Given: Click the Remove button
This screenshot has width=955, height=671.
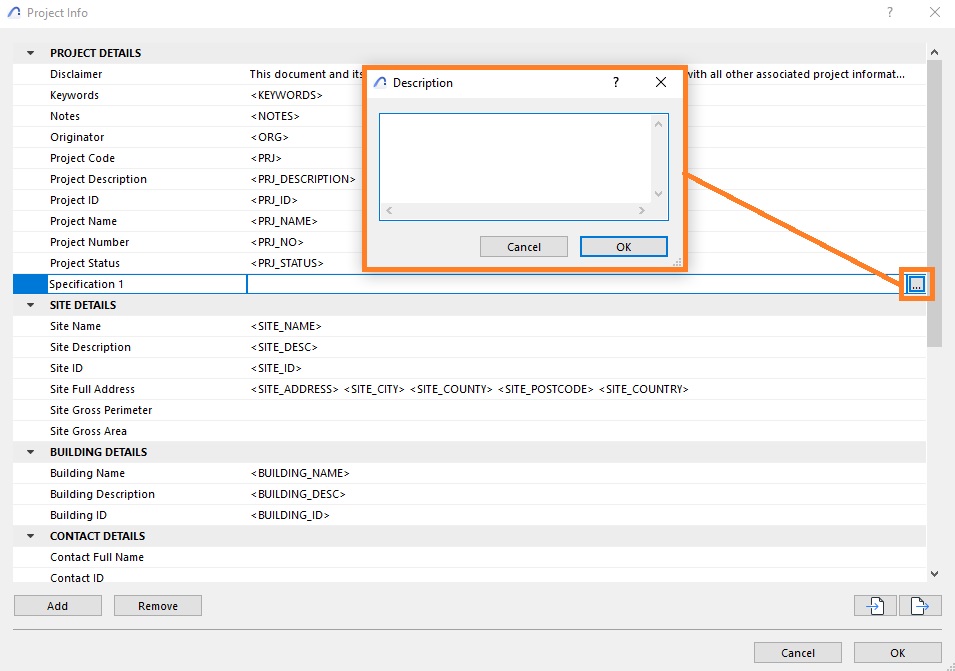Looking at the screenshot, I should (x=158, y=606).
